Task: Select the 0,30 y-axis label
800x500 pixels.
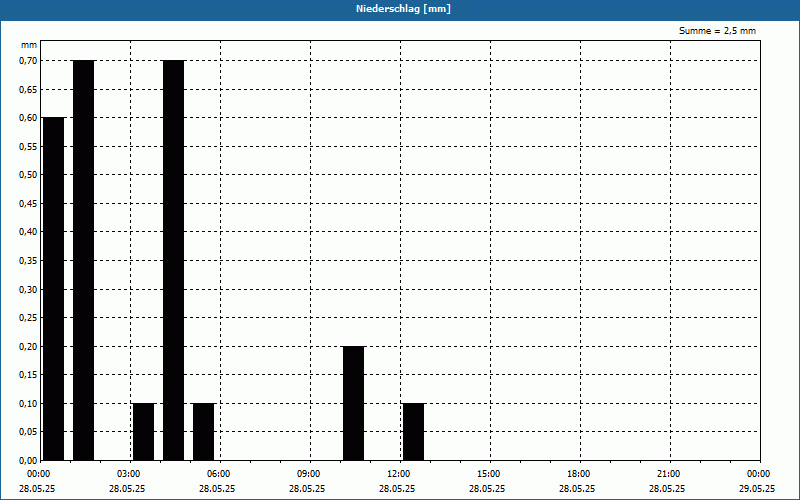Action: click(x=28, y=289)
